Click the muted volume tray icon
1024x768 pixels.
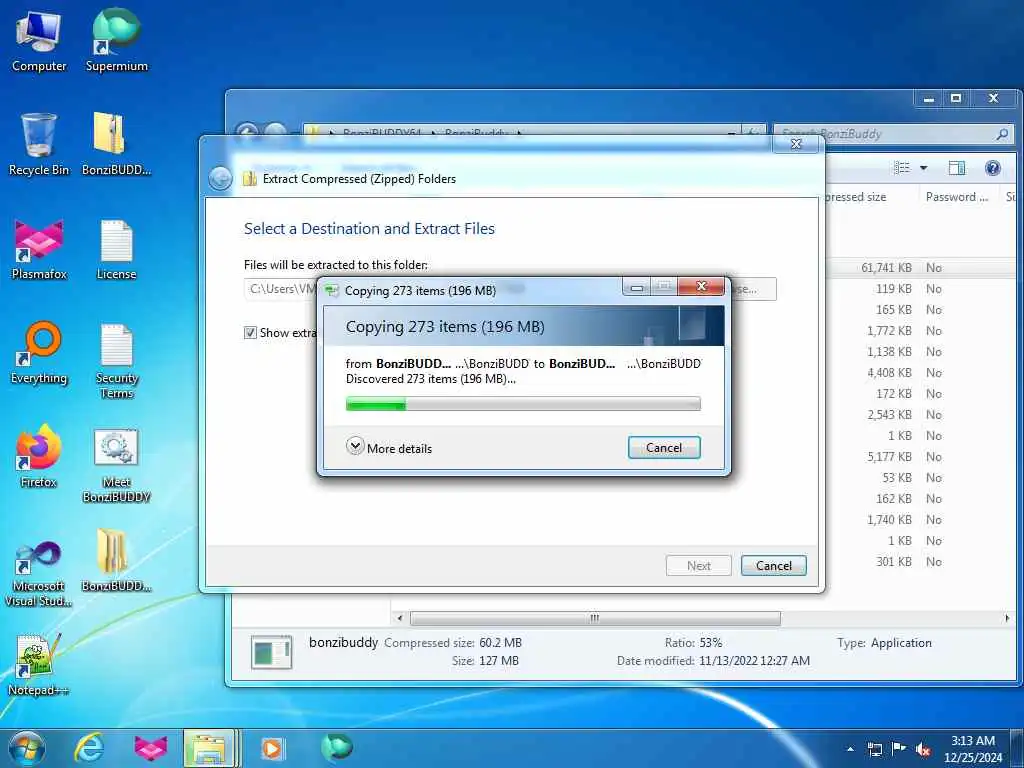(923, 749)
